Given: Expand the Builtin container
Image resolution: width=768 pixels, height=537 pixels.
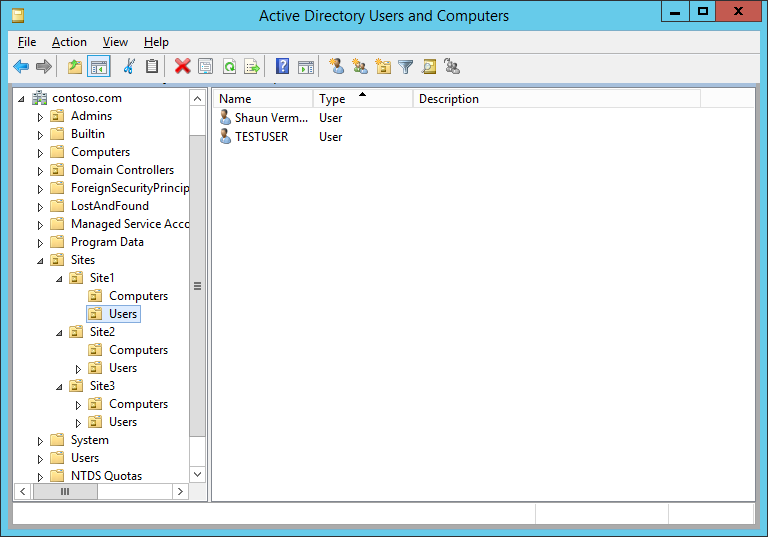Looking at the screenshot, I should click(x=40, y=135).
